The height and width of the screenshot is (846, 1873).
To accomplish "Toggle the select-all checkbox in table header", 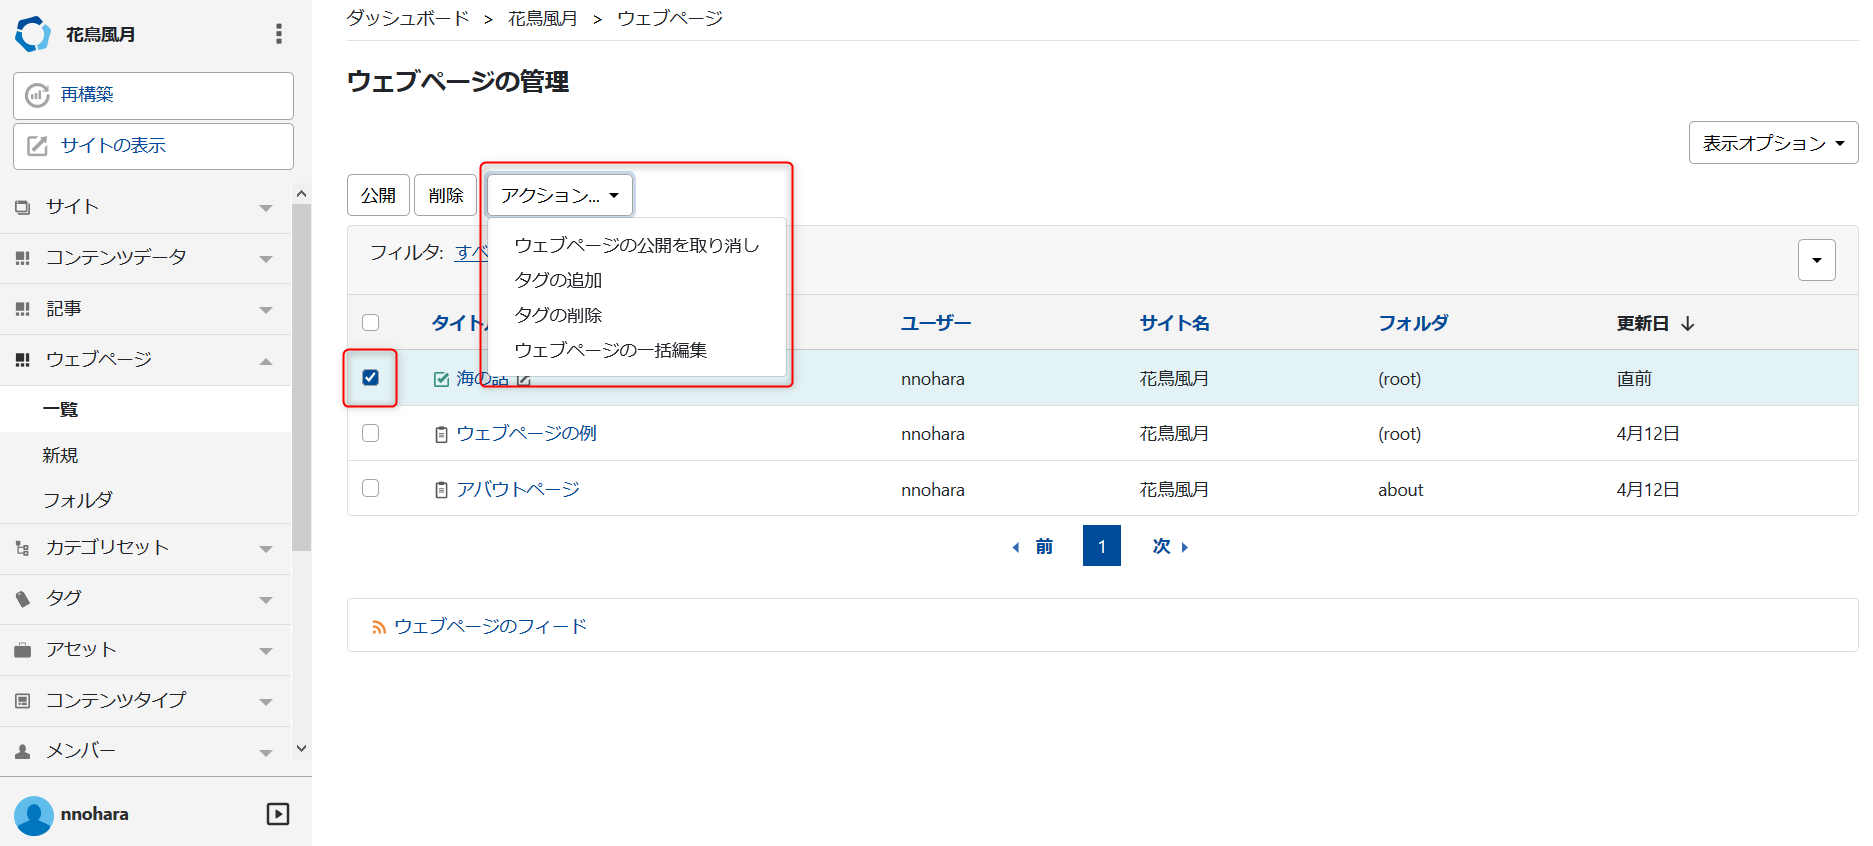I will click(371, 322).
